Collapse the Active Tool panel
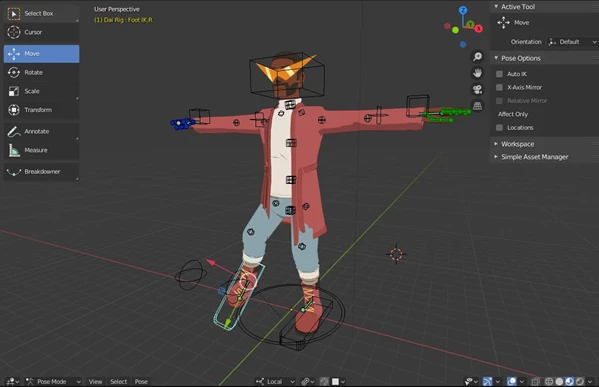The width and height of the screenshot is (599, 387). pyautogui.click(x=496, y=6)
